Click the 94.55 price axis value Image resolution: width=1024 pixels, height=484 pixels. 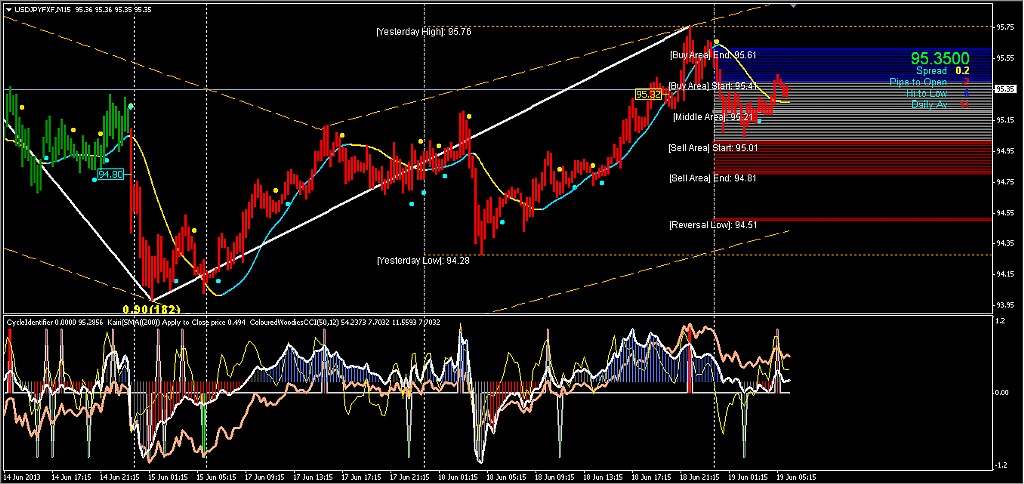pyautogui.click(x=1006, y=213)
